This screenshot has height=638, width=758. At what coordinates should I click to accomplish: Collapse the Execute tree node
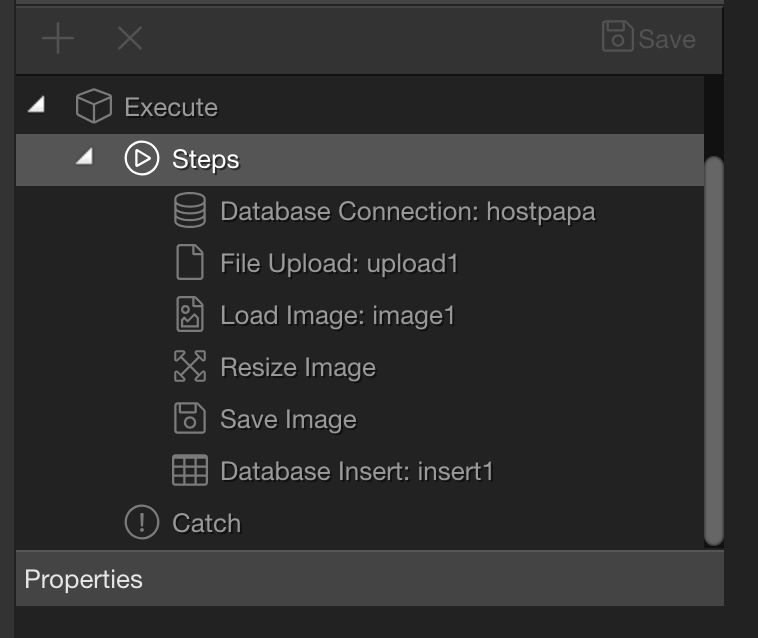(x=37, y=104)
